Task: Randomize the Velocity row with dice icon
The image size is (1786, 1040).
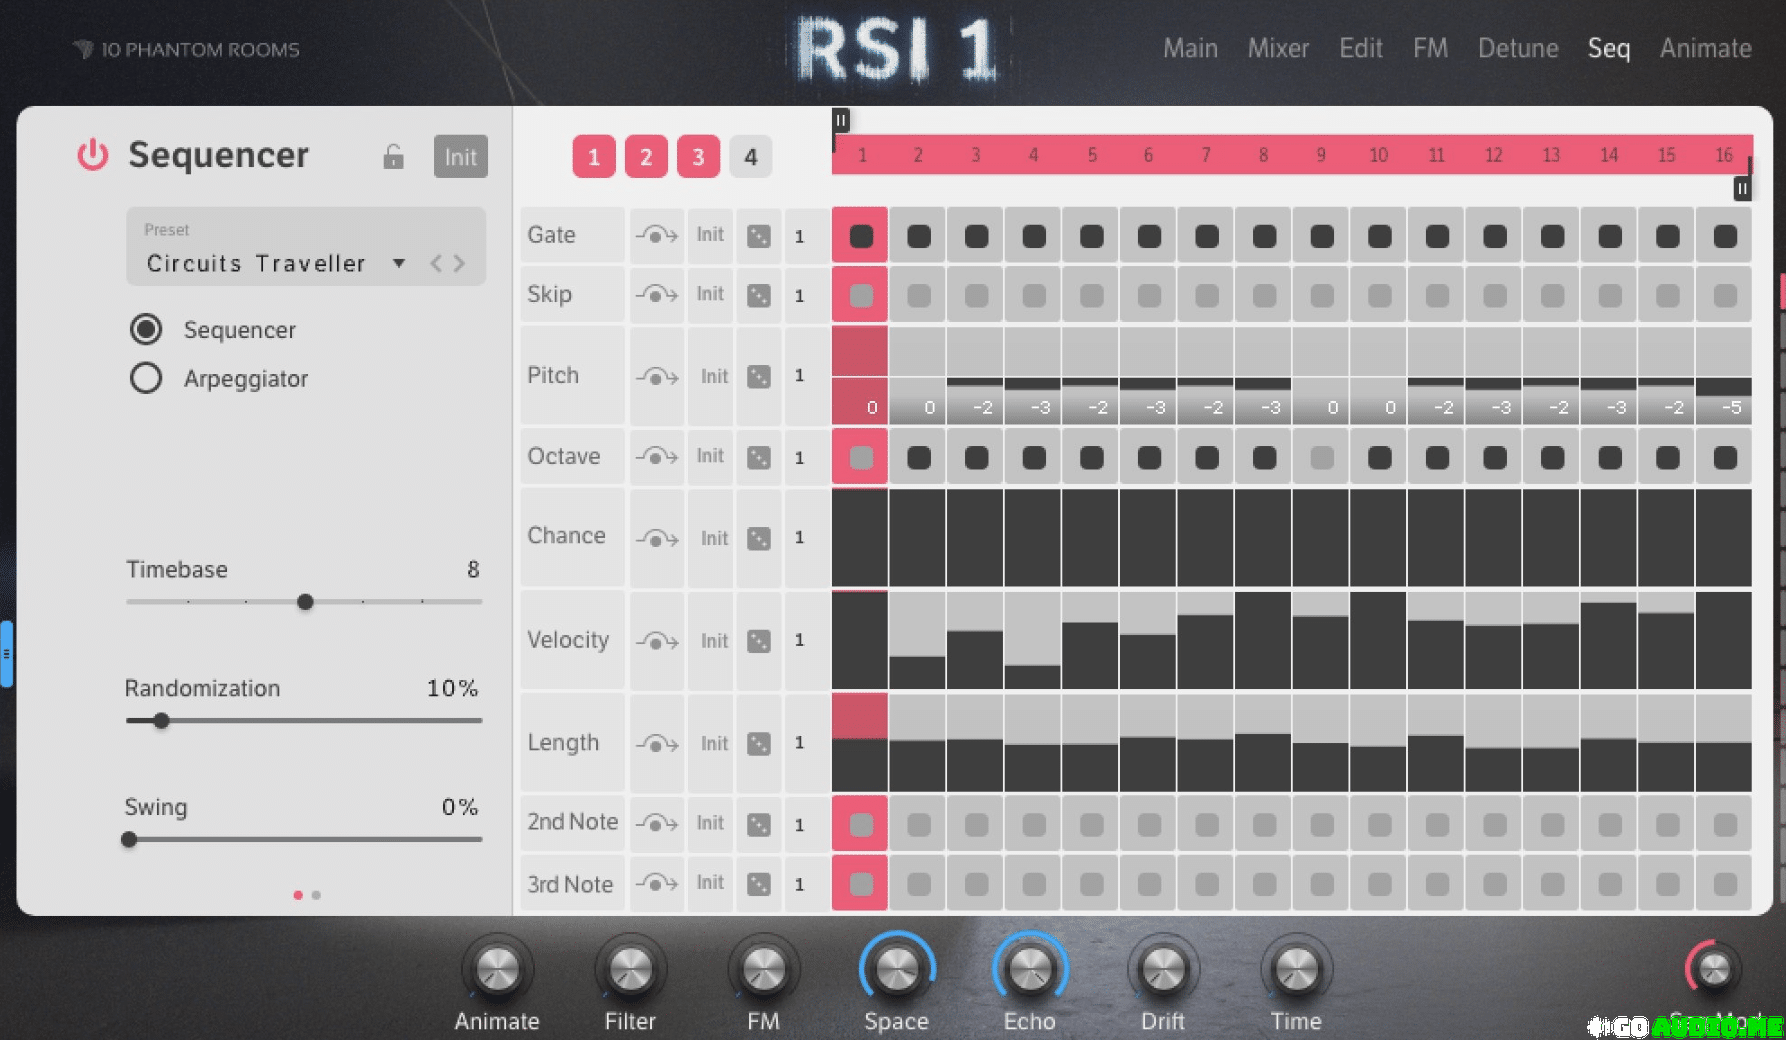Action: click(759, 641)
